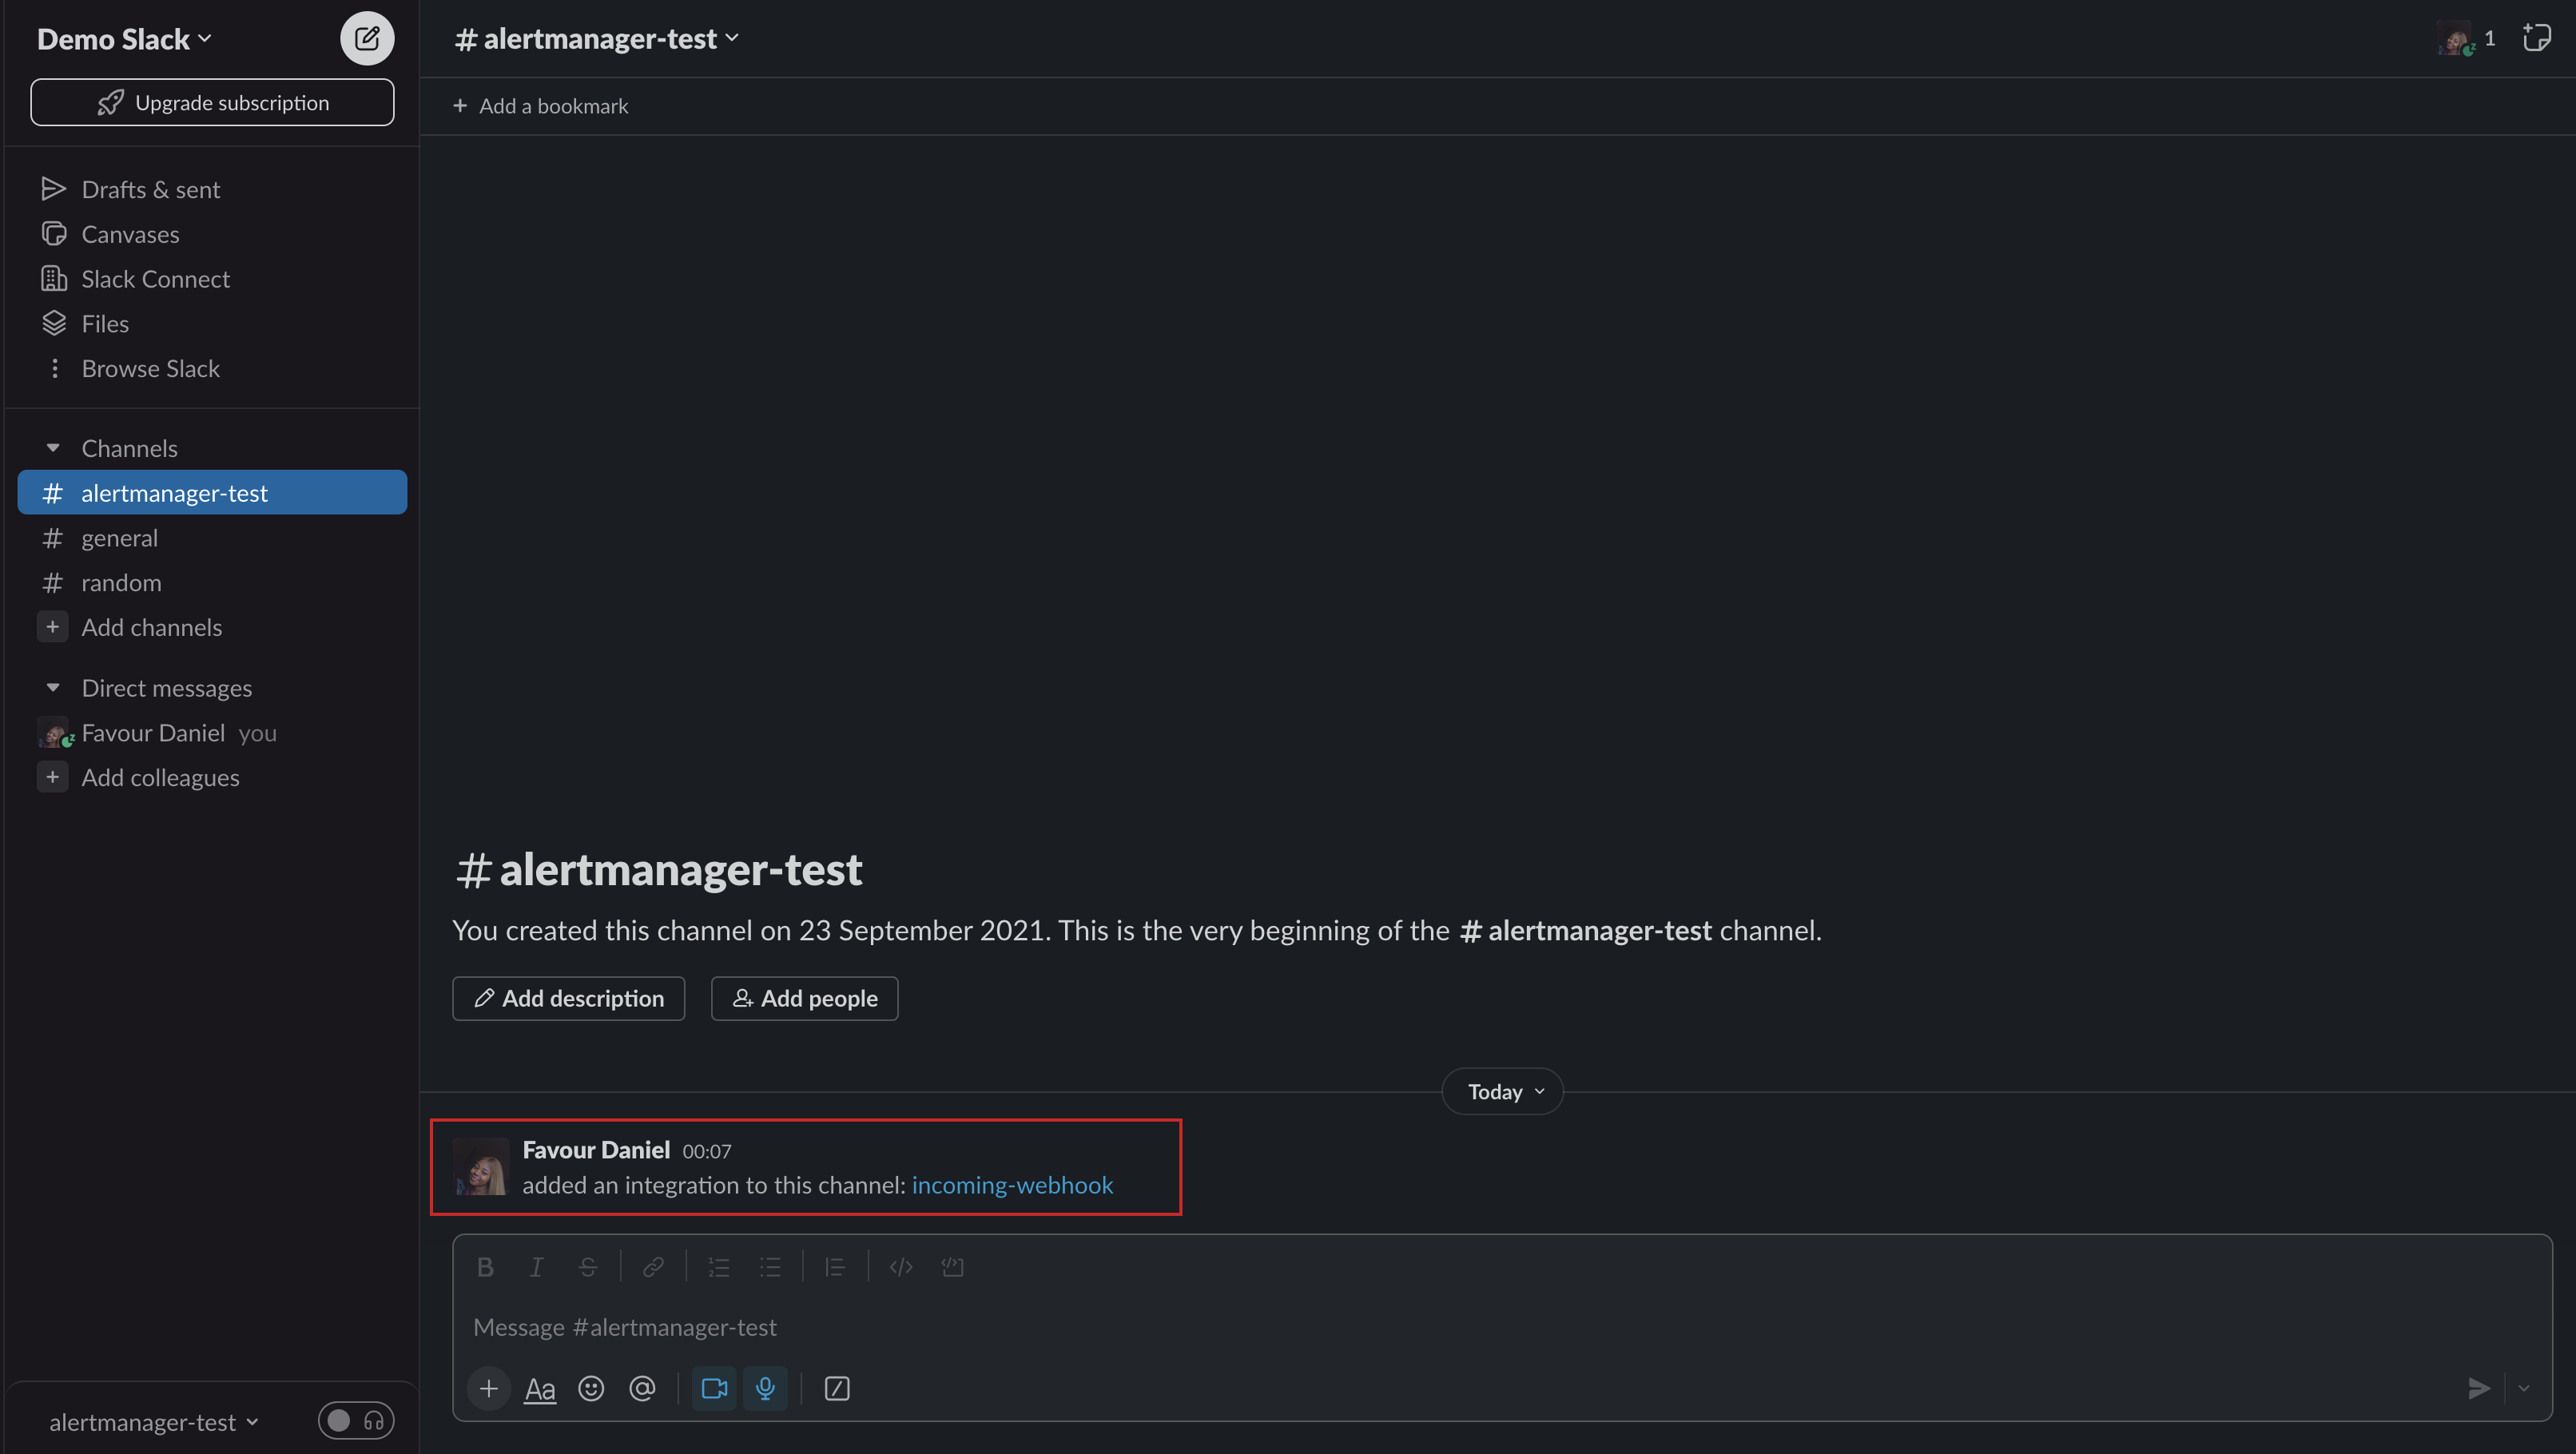Click the compose new message icon
The height and width of the screenshot is (1454, 2576).
coord(367,39)
